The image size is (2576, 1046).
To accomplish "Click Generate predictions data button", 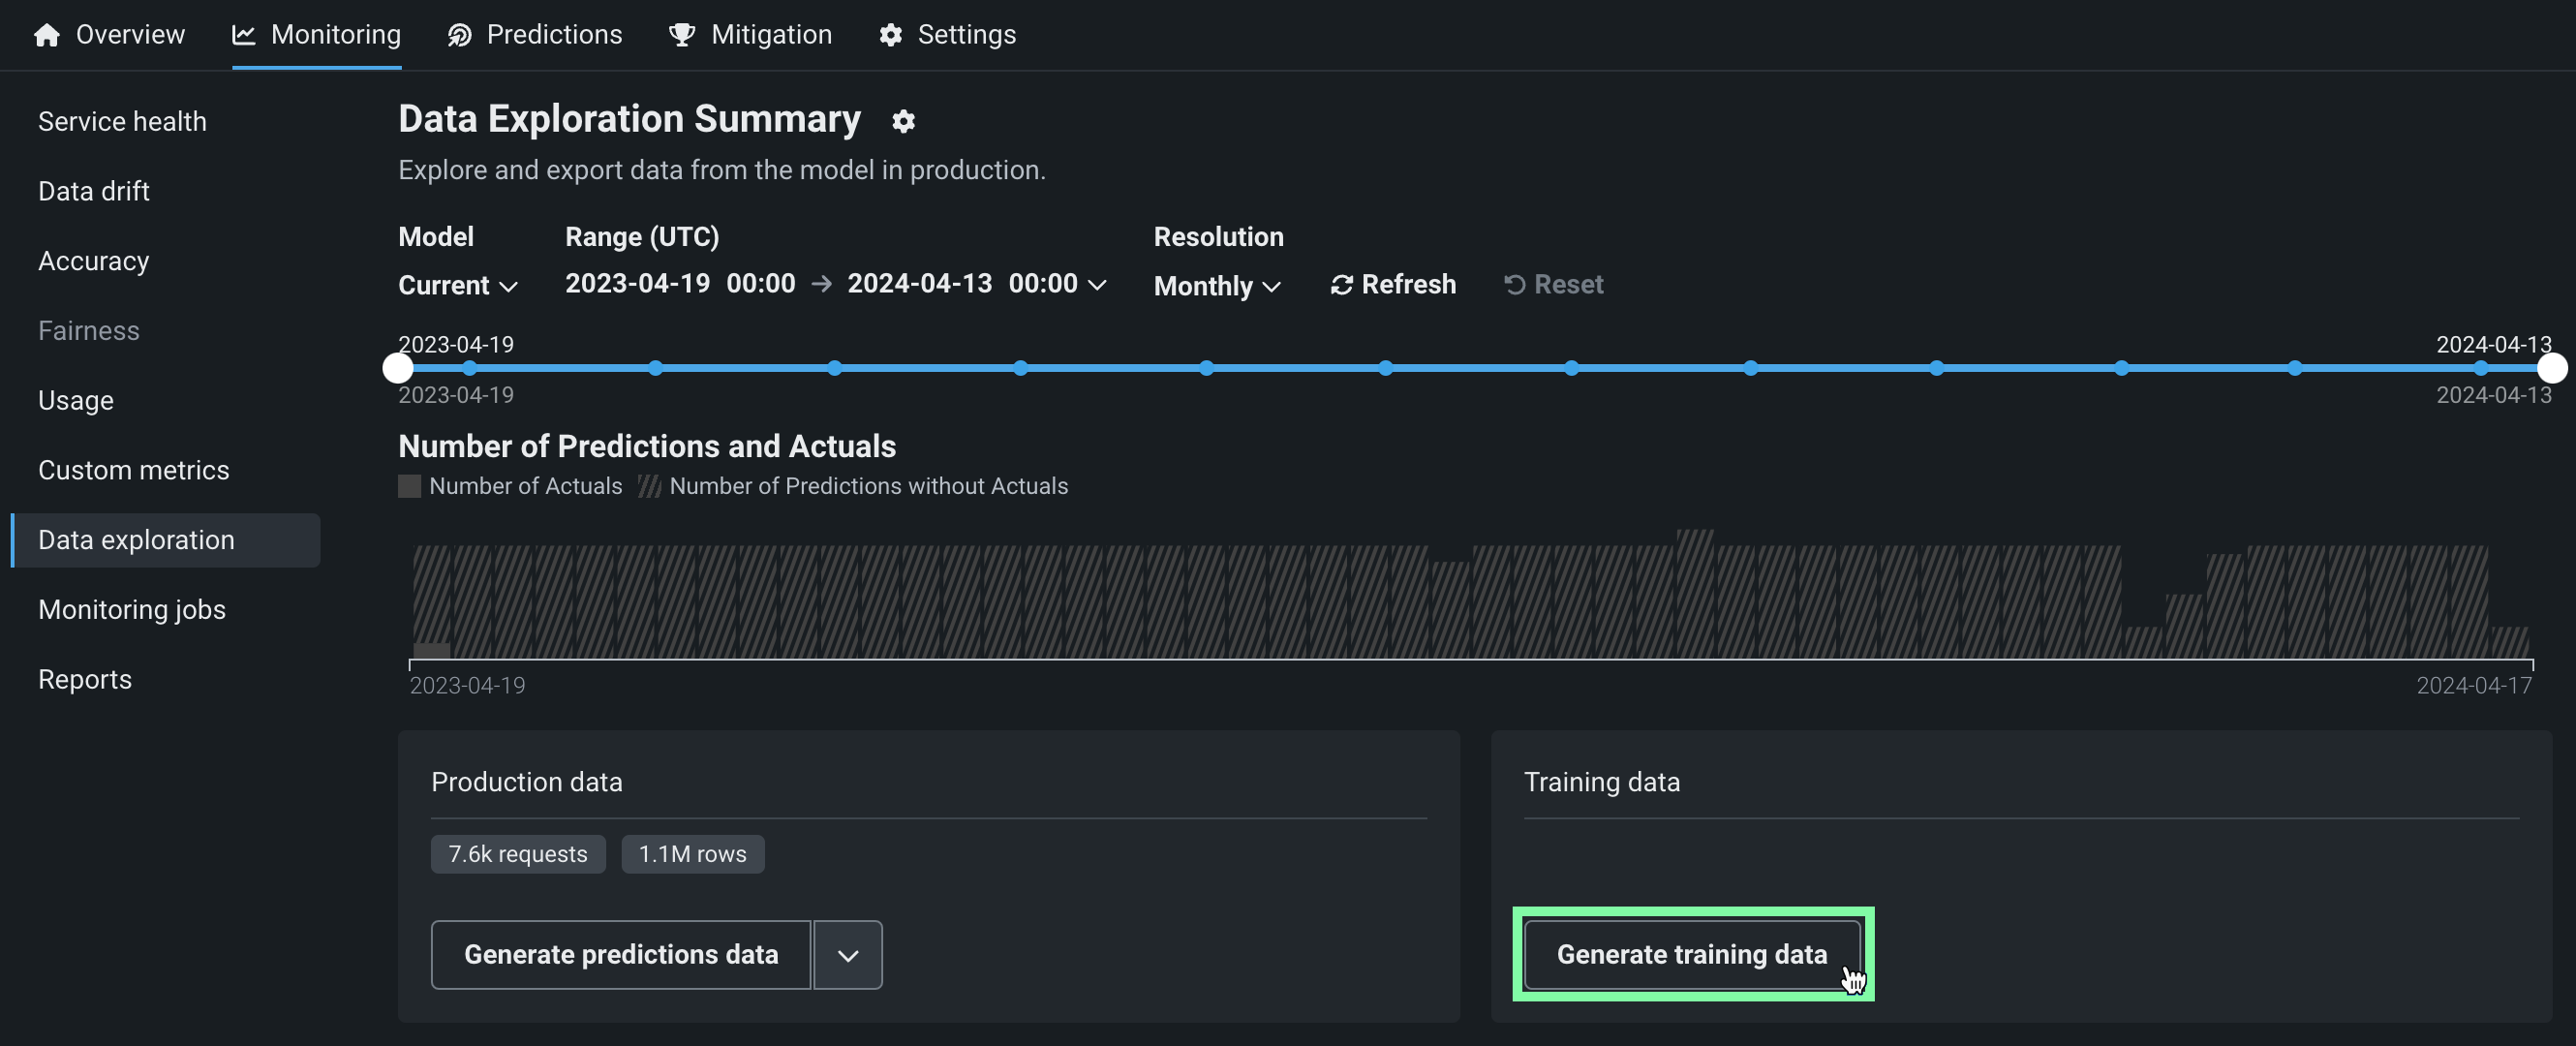I will click(620, 955).
